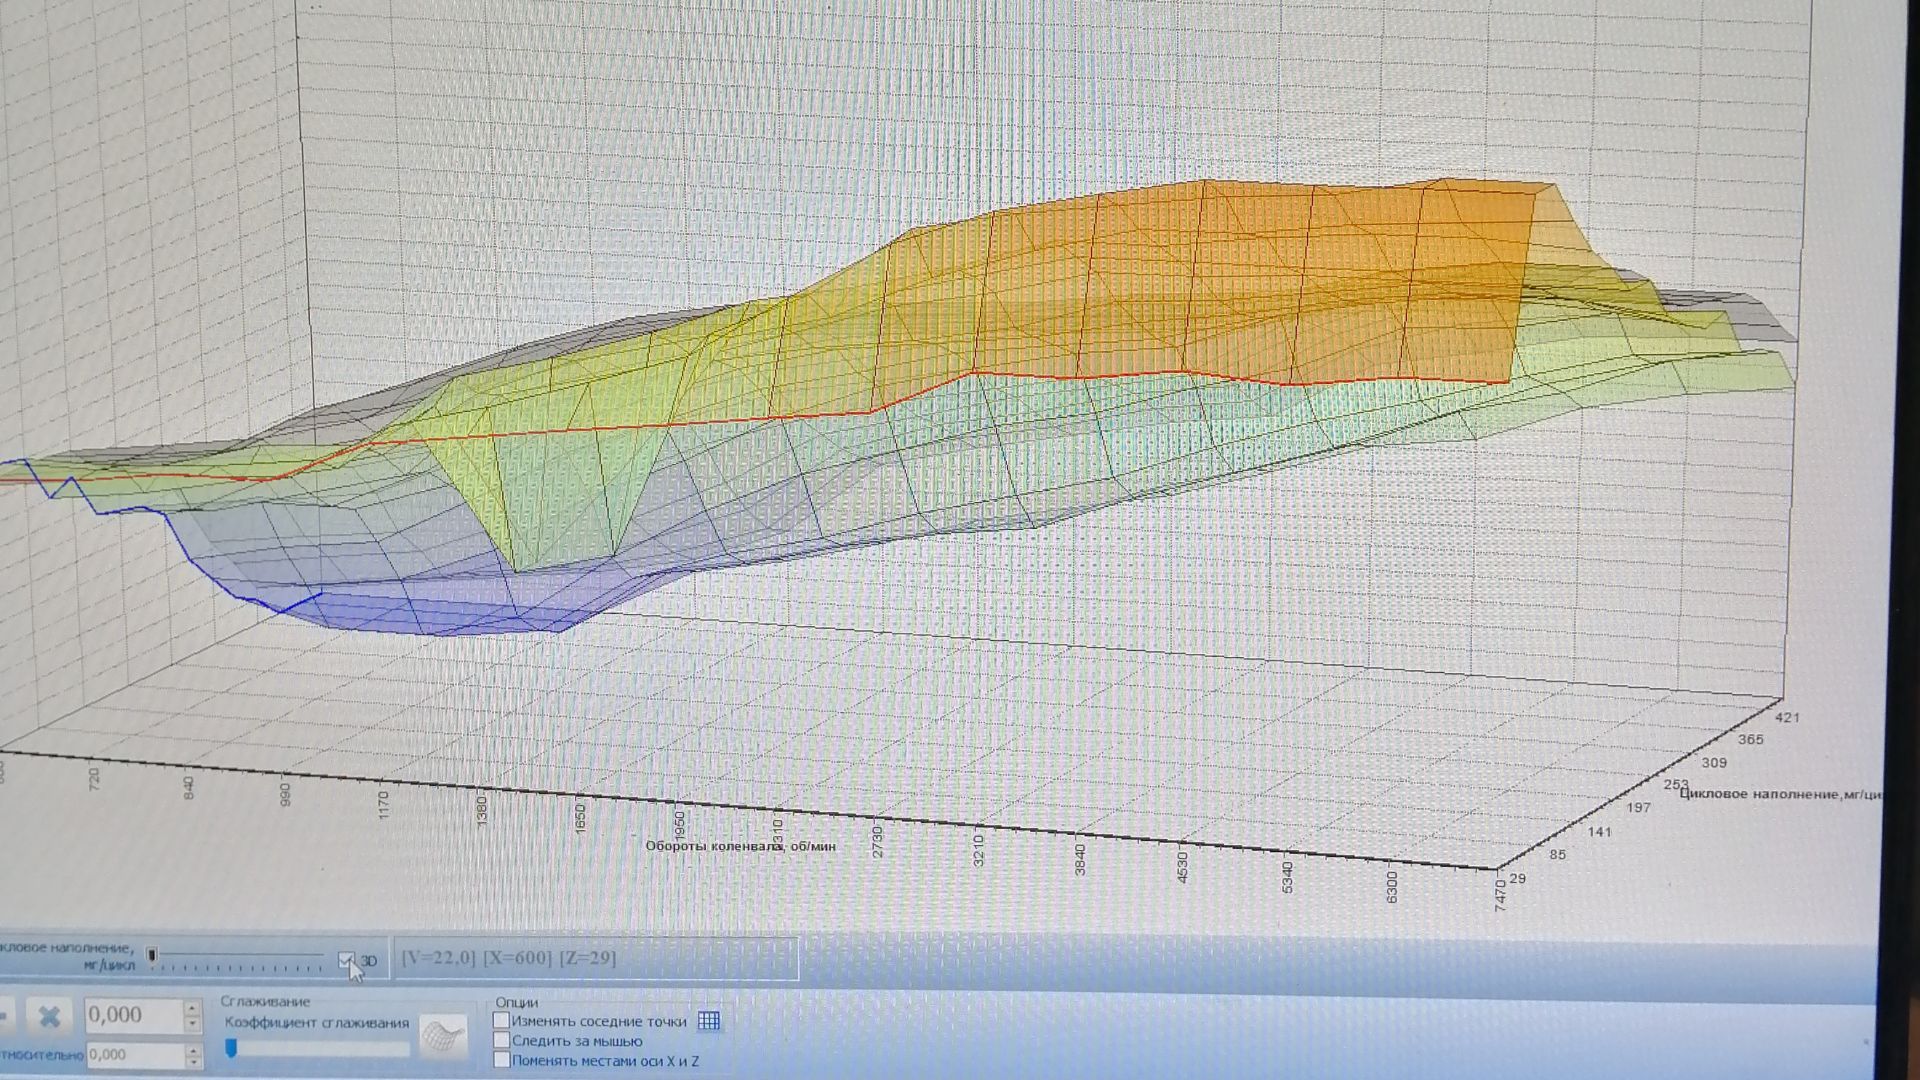
Task: Click the blue grid icon in Опции
Action: 709,1021
